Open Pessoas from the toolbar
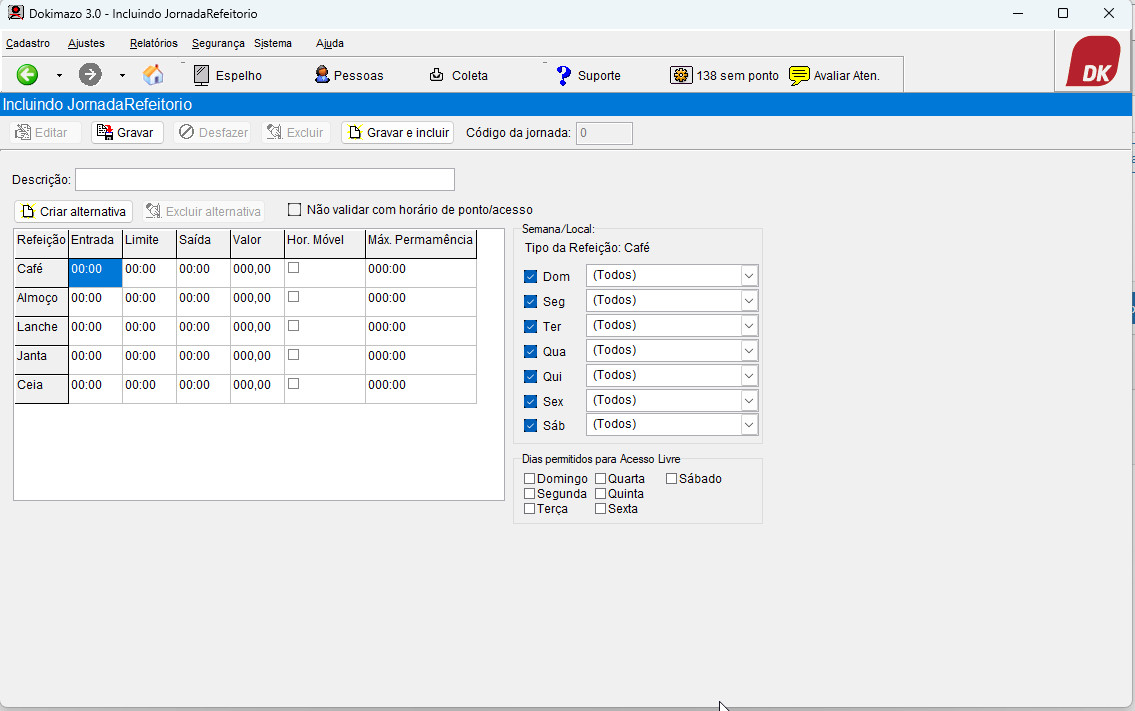 [349, 75]
